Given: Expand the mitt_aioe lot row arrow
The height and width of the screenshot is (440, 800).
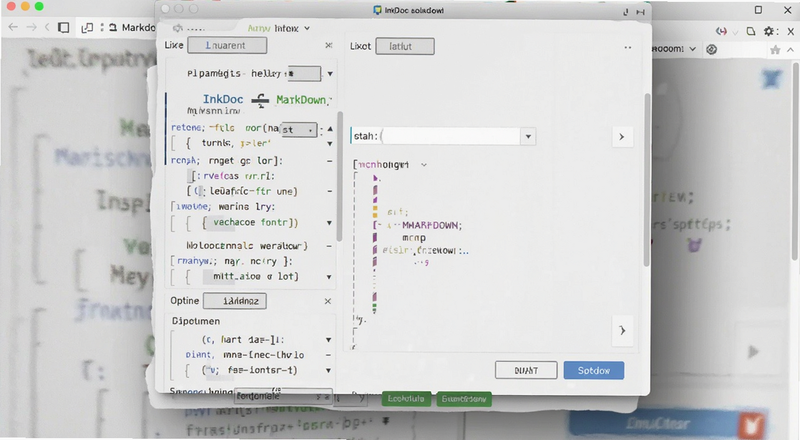Looking at the screenshot, I should point(329,277).
